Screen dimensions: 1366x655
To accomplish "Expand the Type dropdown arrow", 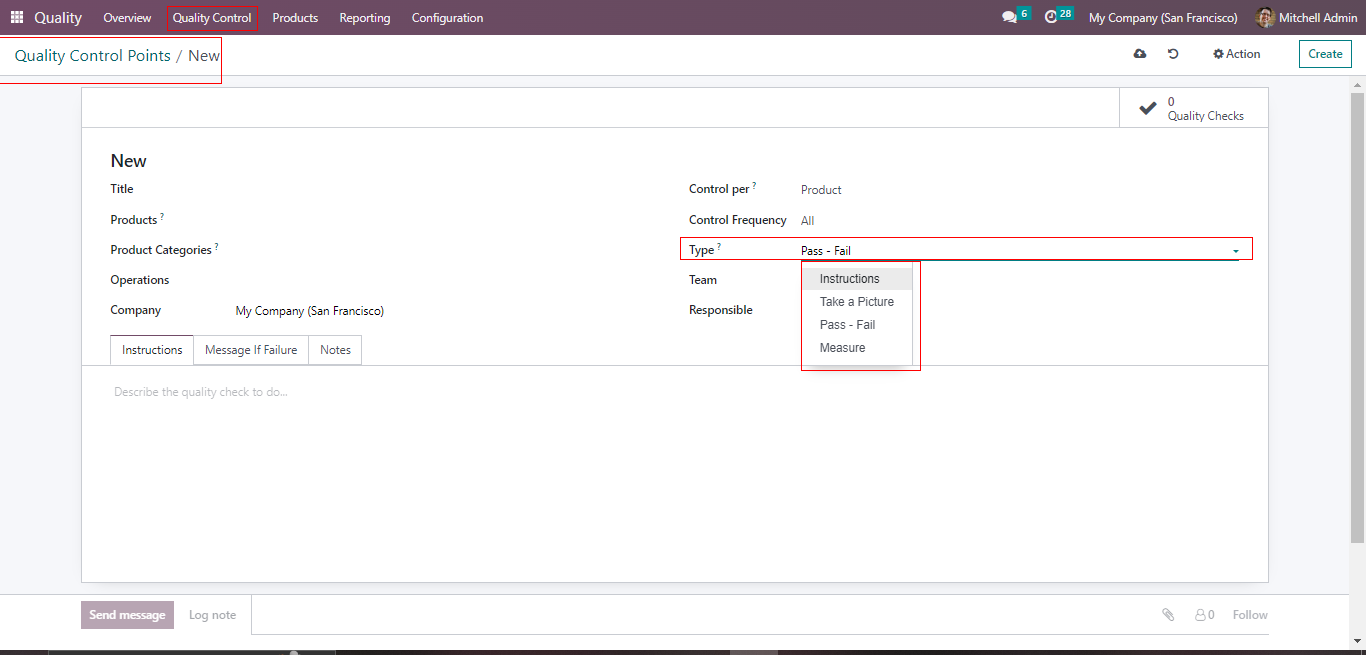I will click(1236, 251).
